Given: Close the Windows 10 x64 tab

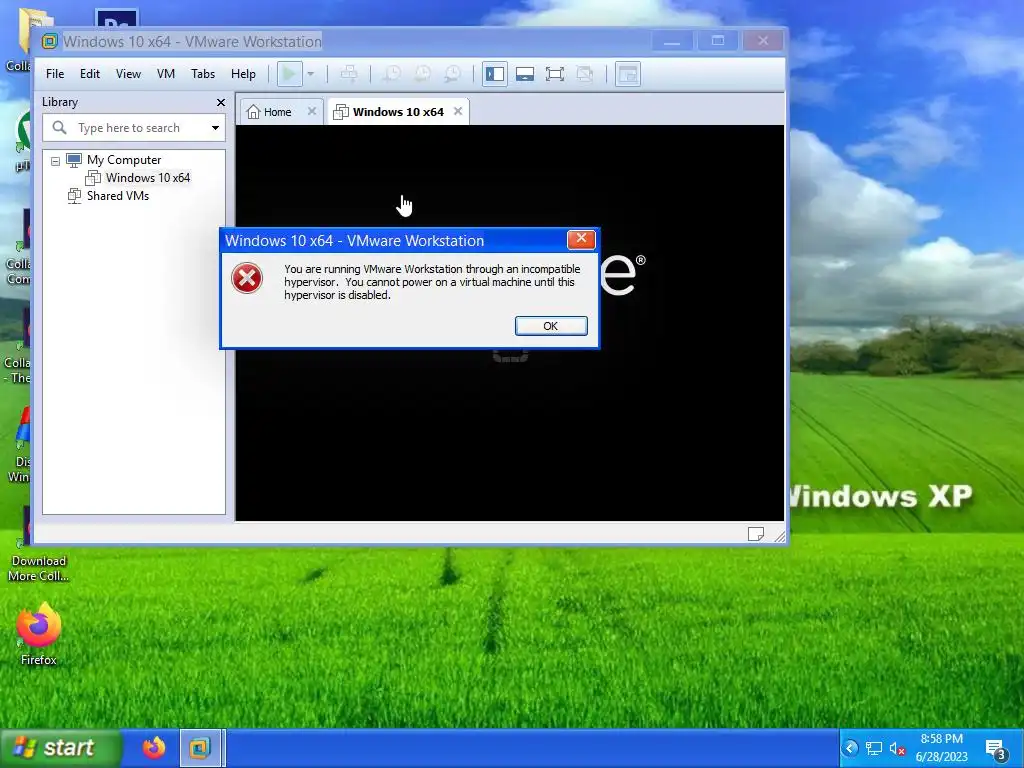Looking at the screenshot, I should pyautogui.click(x=458, y=111).
